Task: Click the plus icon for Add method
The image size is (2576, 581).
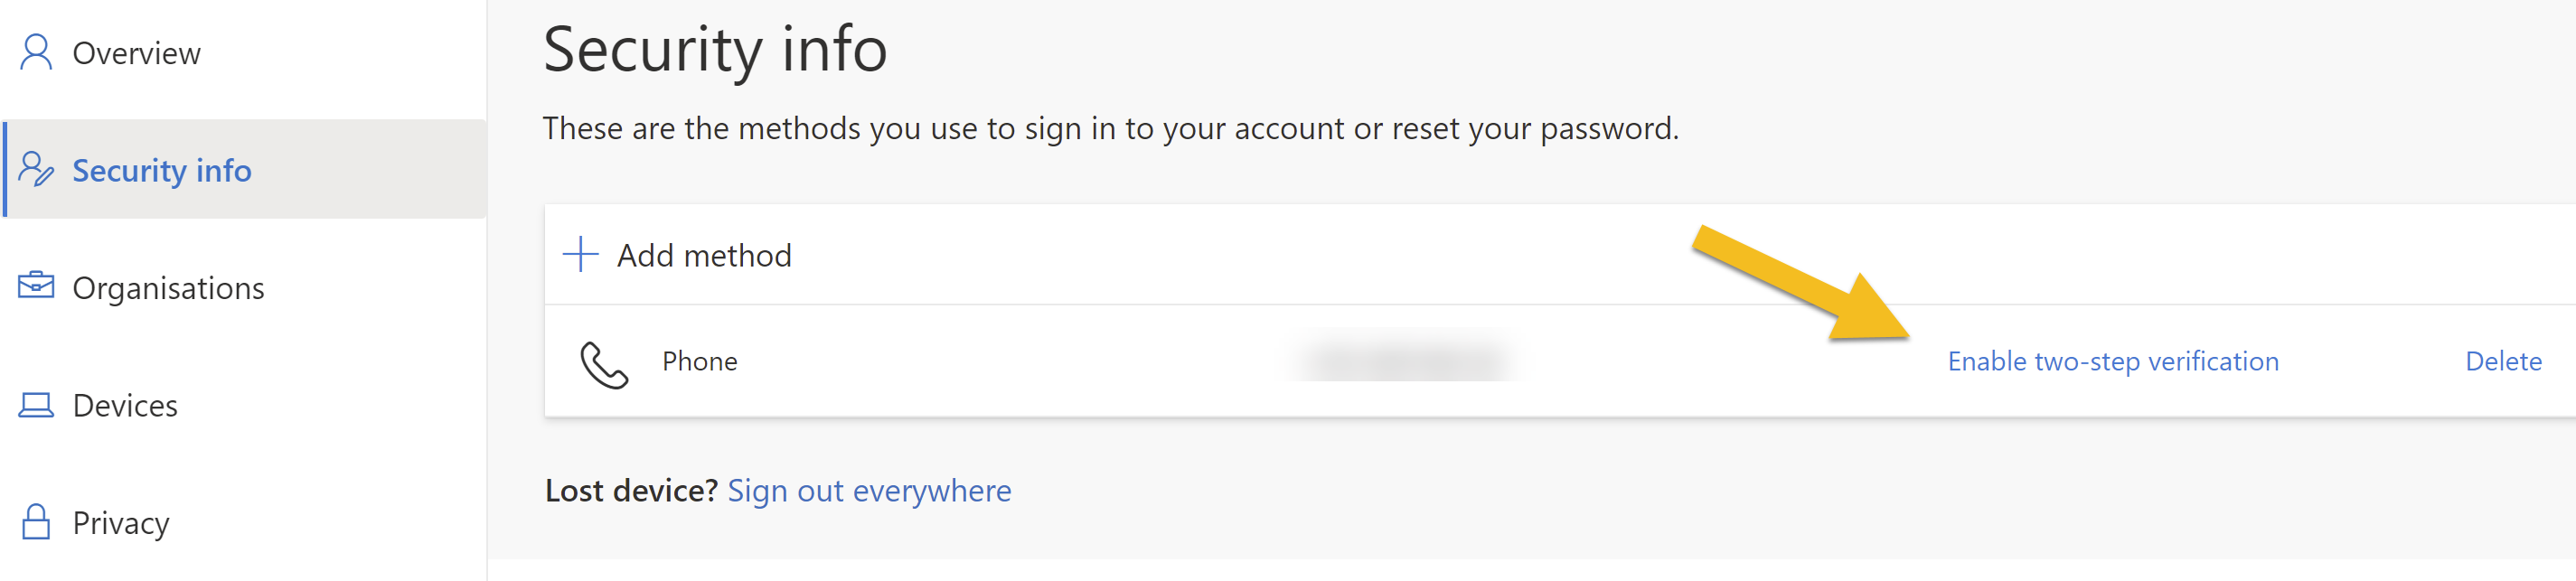Action: (580, 255)
